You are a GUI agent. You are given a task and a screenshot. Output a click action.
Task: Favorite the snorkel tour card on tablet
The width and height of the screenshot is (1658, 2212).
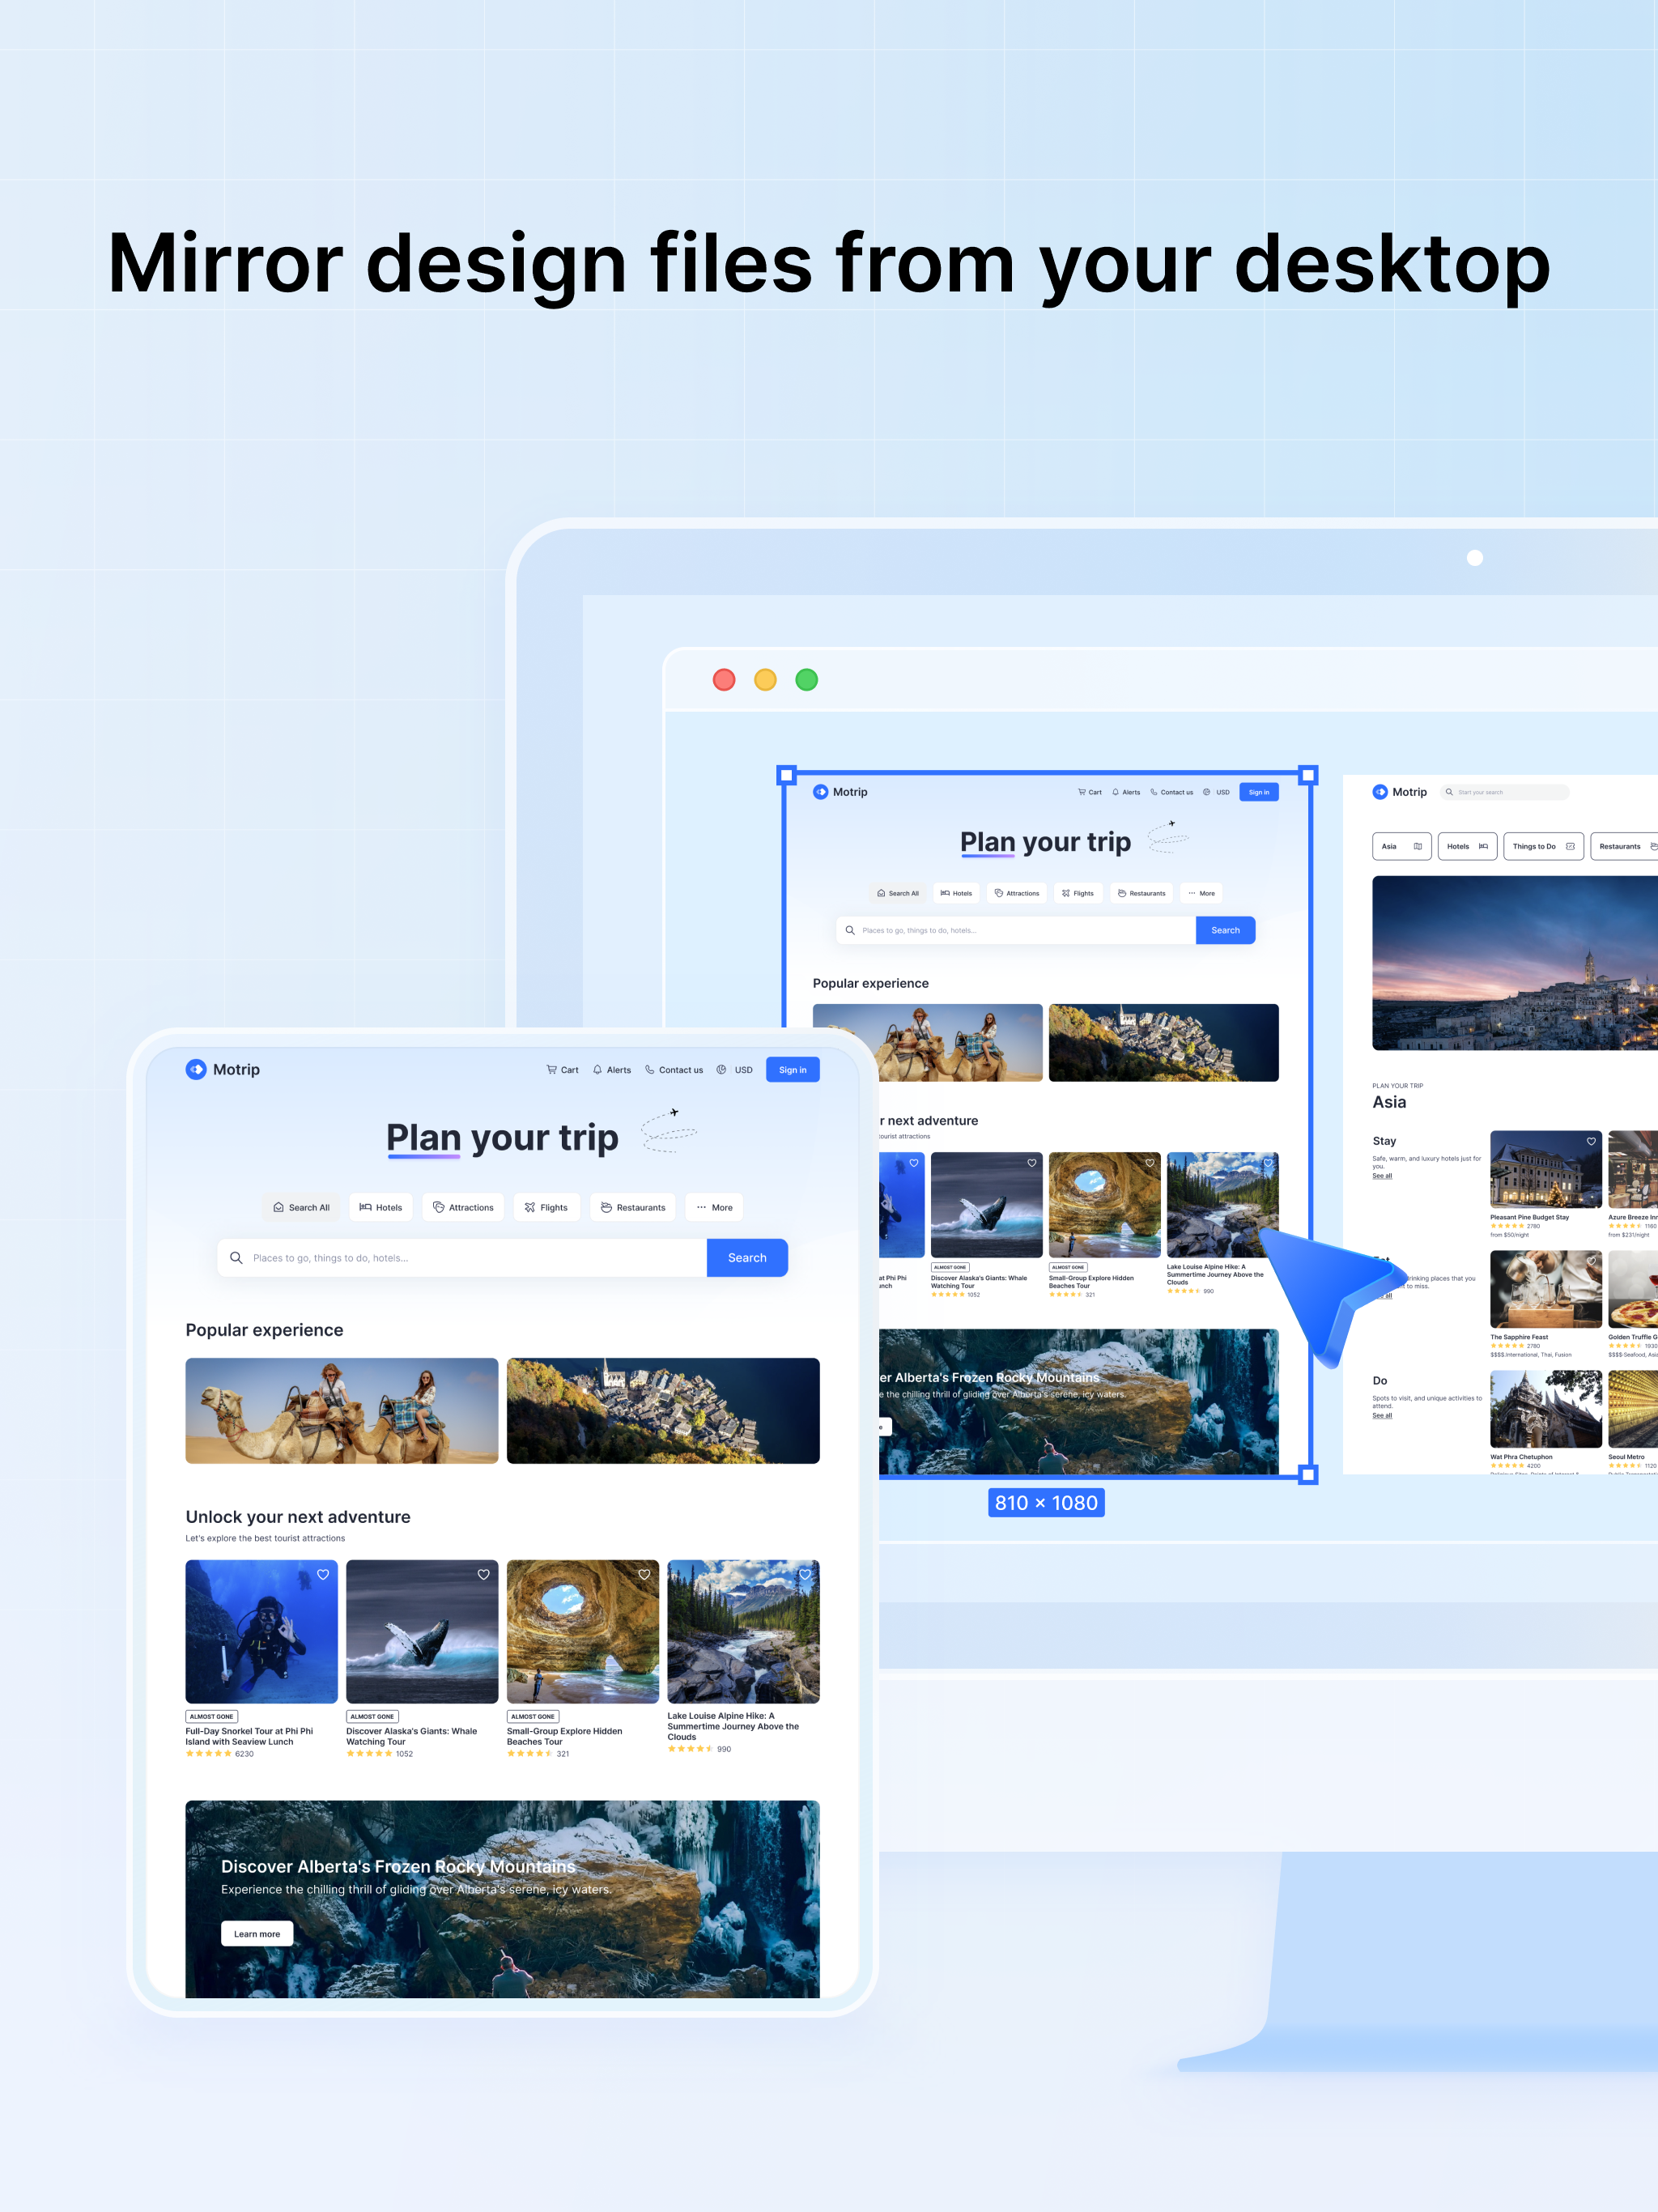pyautogui.click(x=323, y=1574)
